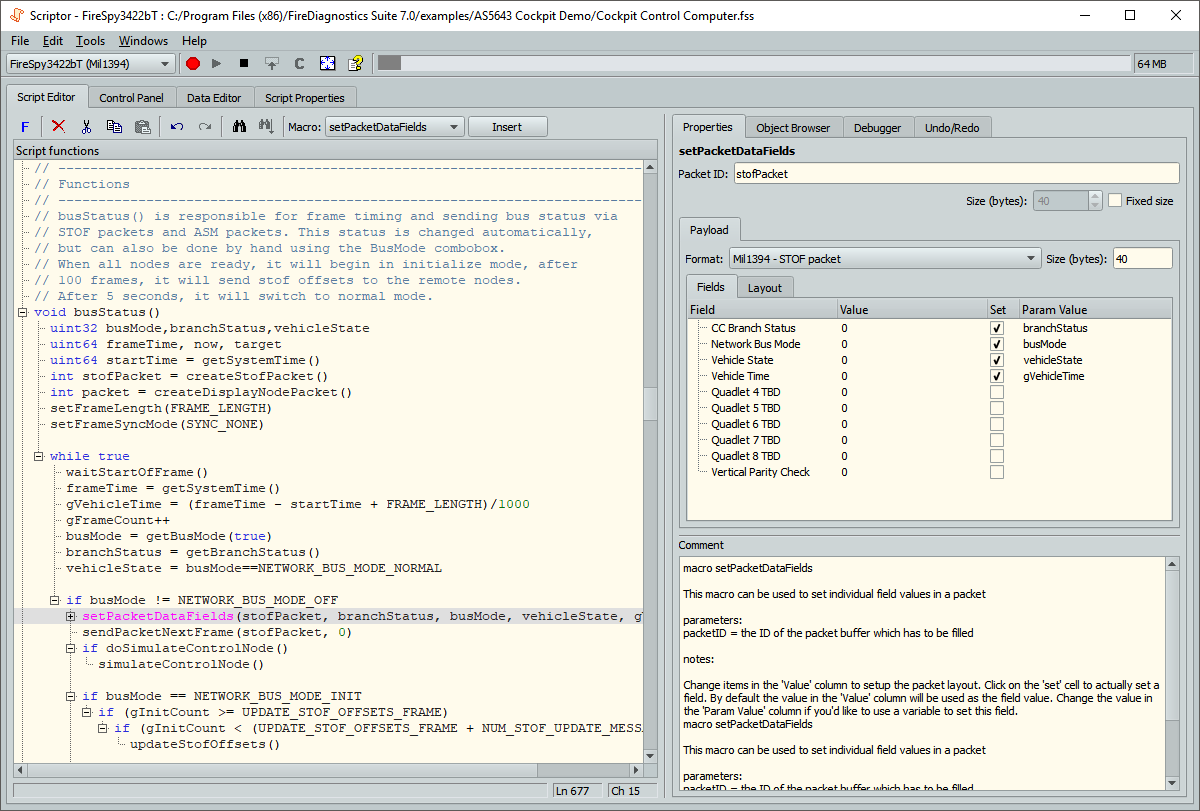Click the Undo arrow icon

point(177,127)
